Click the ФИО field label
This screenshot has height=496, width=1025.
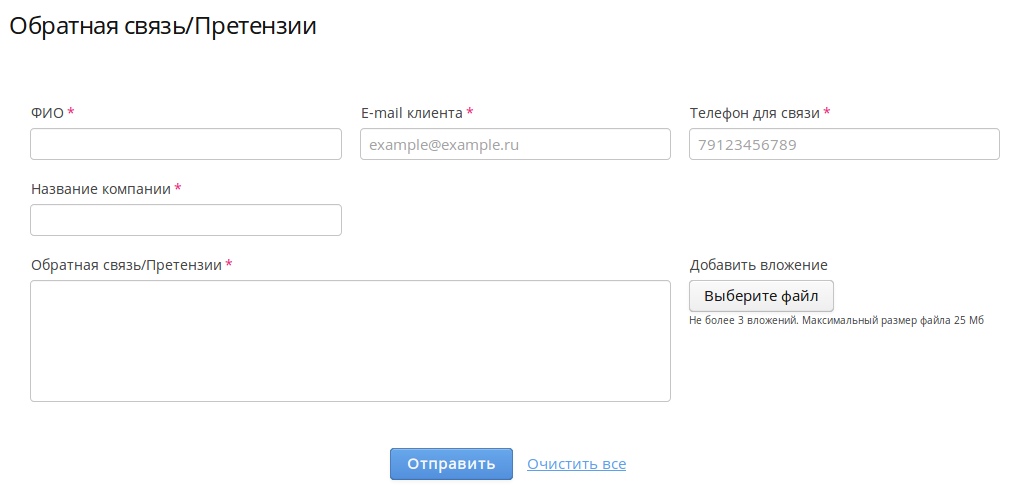point(47,113)
